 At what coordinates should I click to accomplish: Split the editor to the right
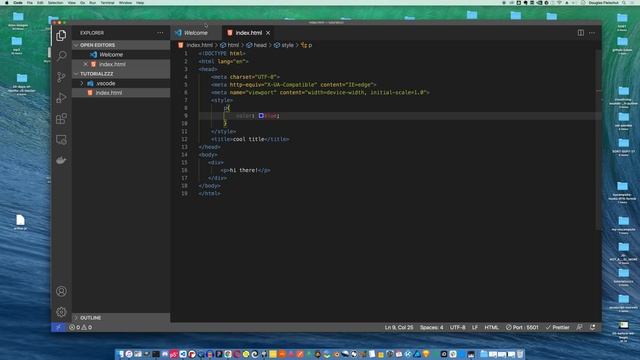click(x=580, y=33)
